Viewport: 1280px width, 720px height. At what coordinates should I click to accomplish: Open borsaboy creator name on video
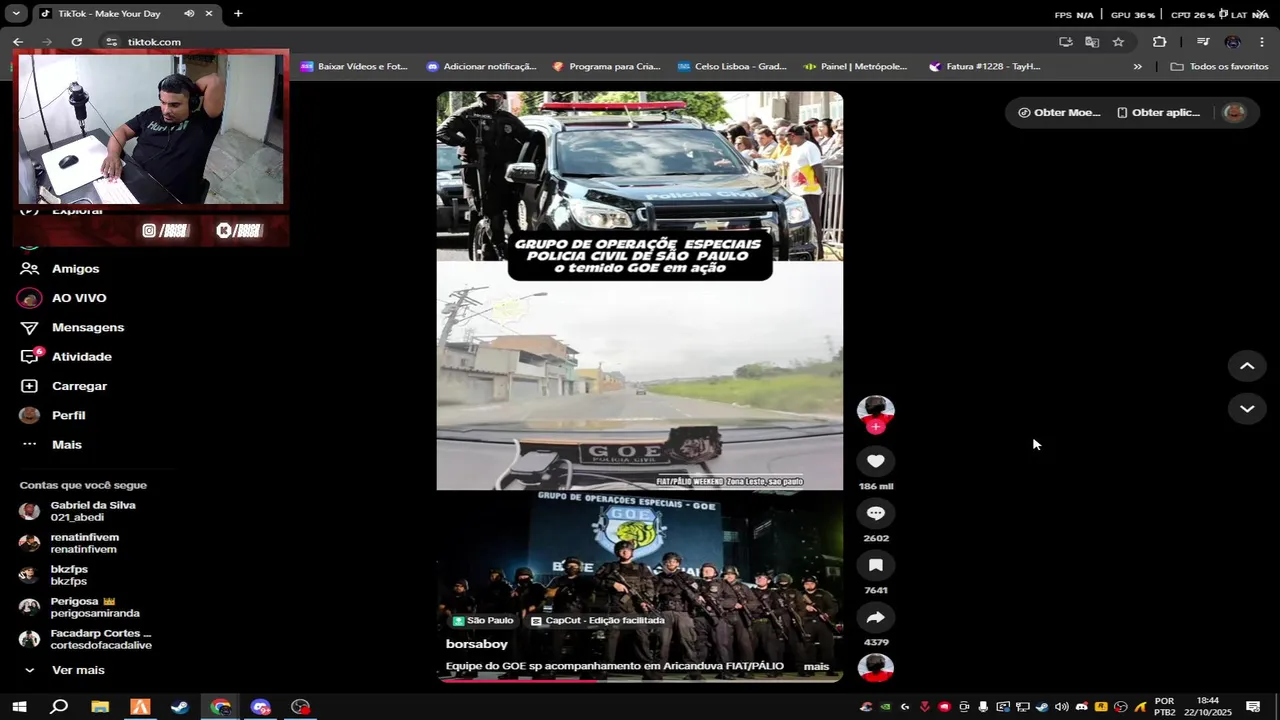coord(477,644)
